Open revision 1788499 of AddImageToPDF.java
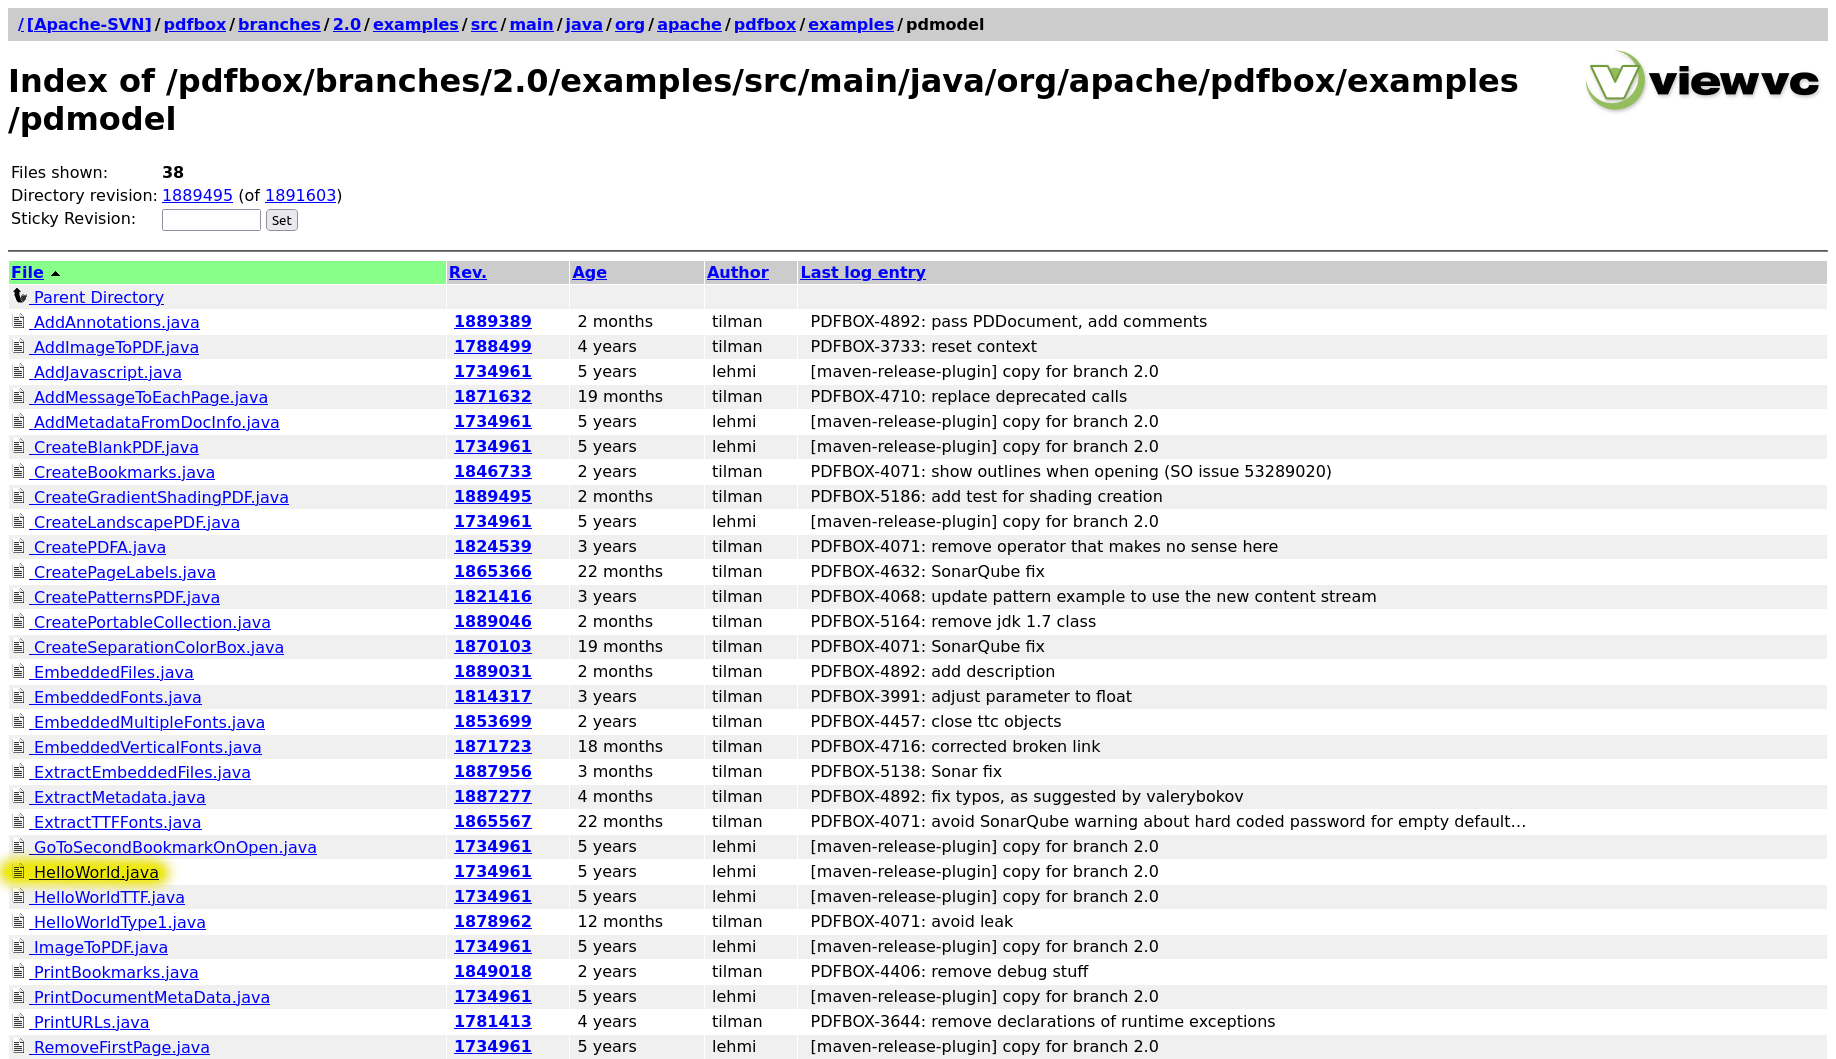Screen dimensions: 1836x1059 [x=492, y=346]
